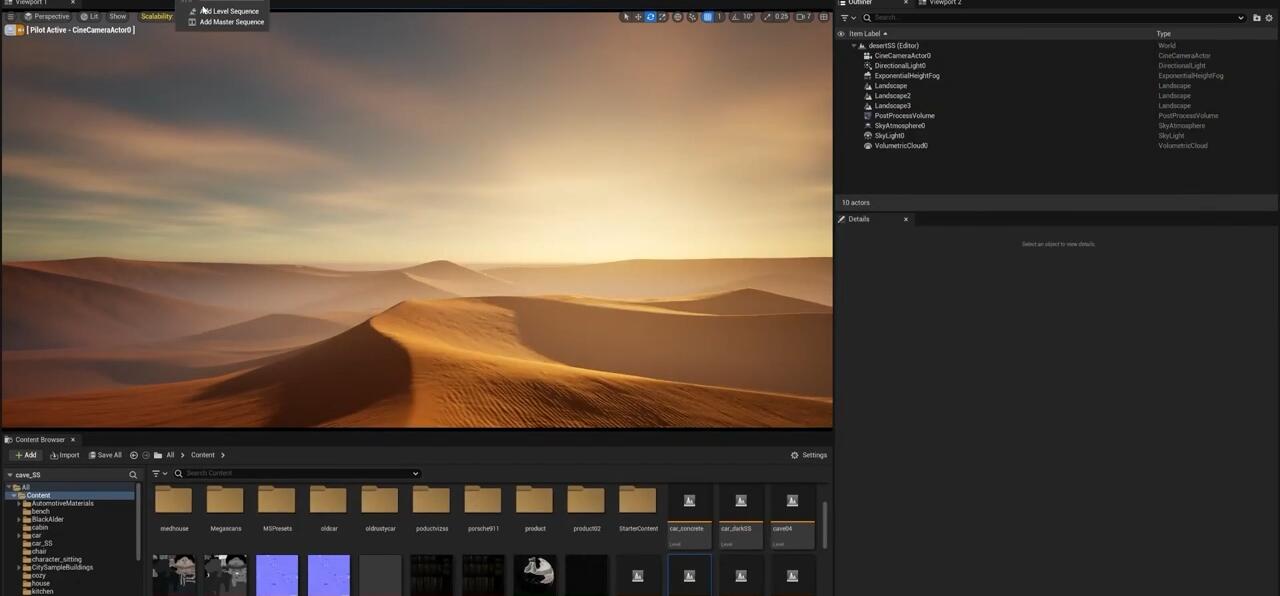Viewport: 1280px width, 596px height.
Task: Choose Add Master Sequence from the menu
Action: (x=225, y=22)
